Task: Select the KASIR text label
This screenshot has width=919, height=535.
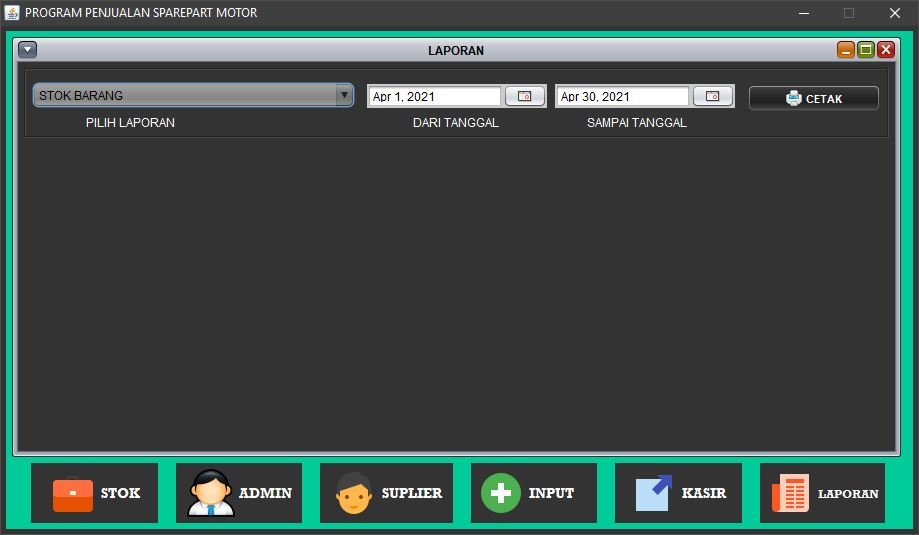Action: (x=704, y=493)
